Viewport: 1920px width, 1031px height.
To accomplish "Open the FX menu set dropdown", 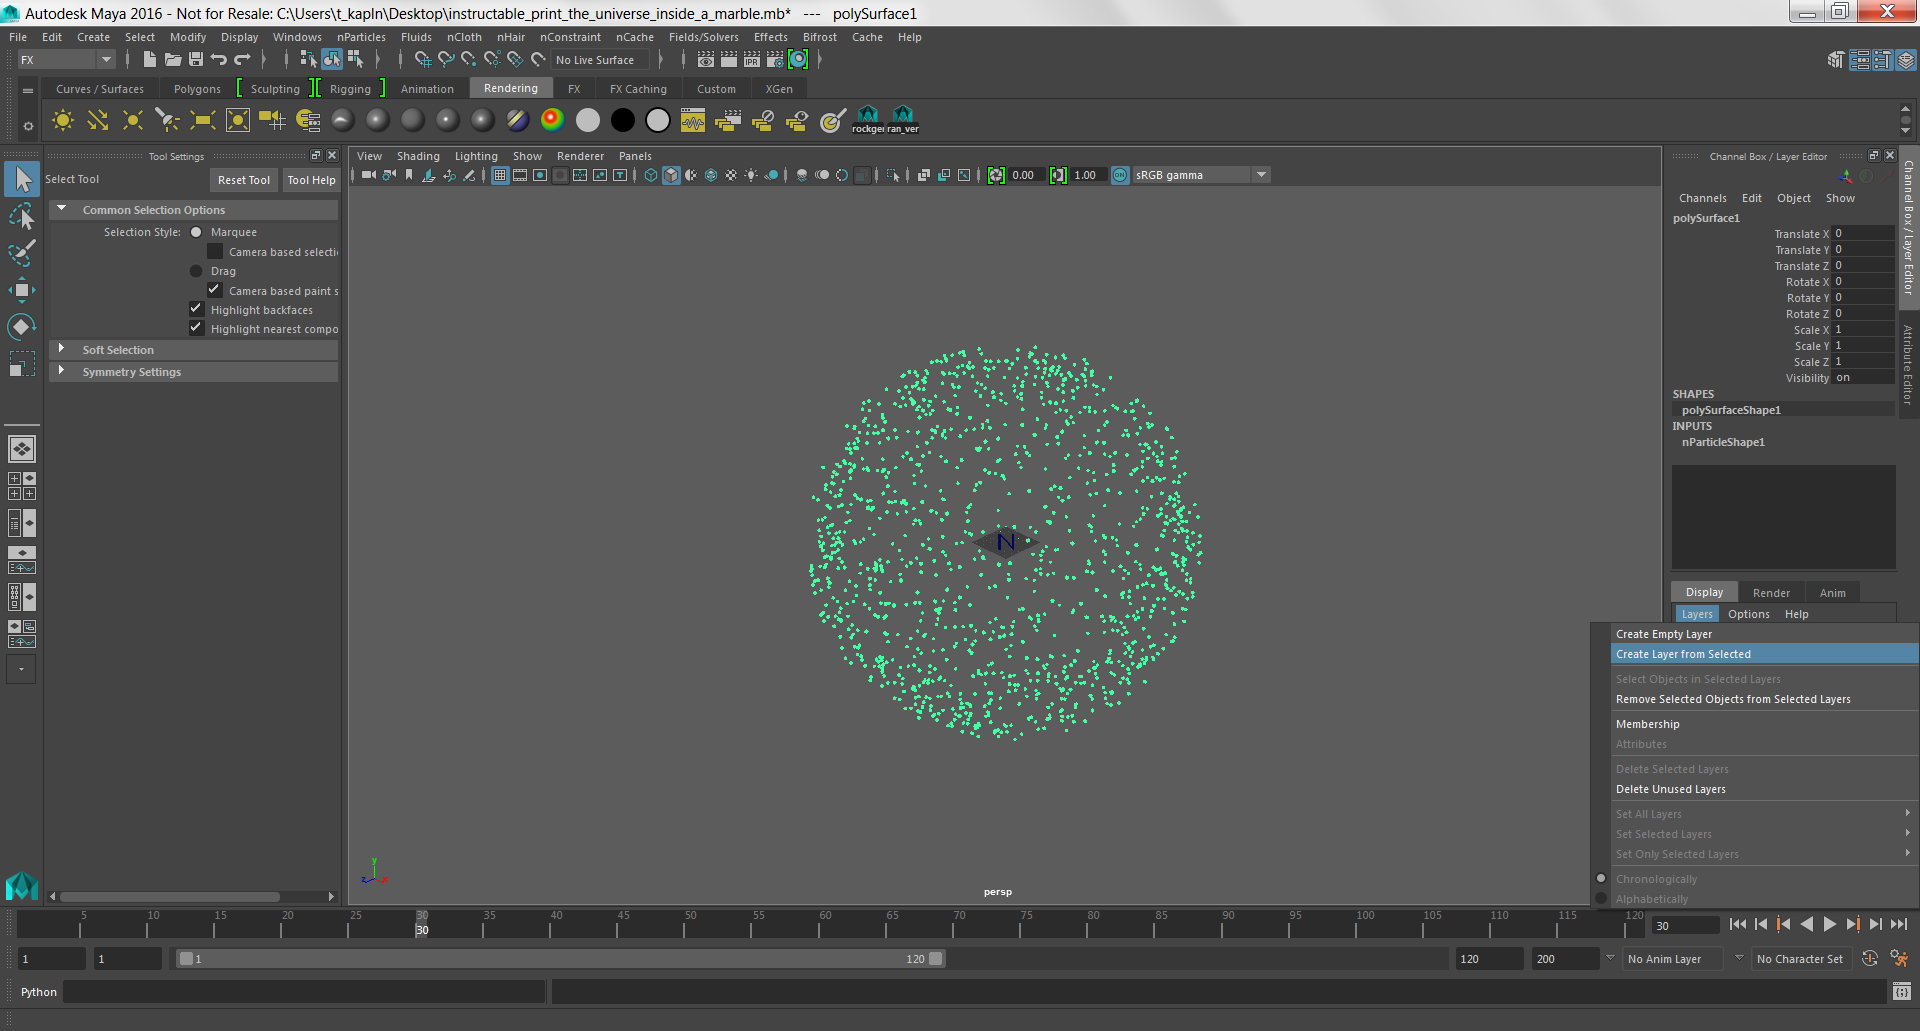I will coord(67,60).
